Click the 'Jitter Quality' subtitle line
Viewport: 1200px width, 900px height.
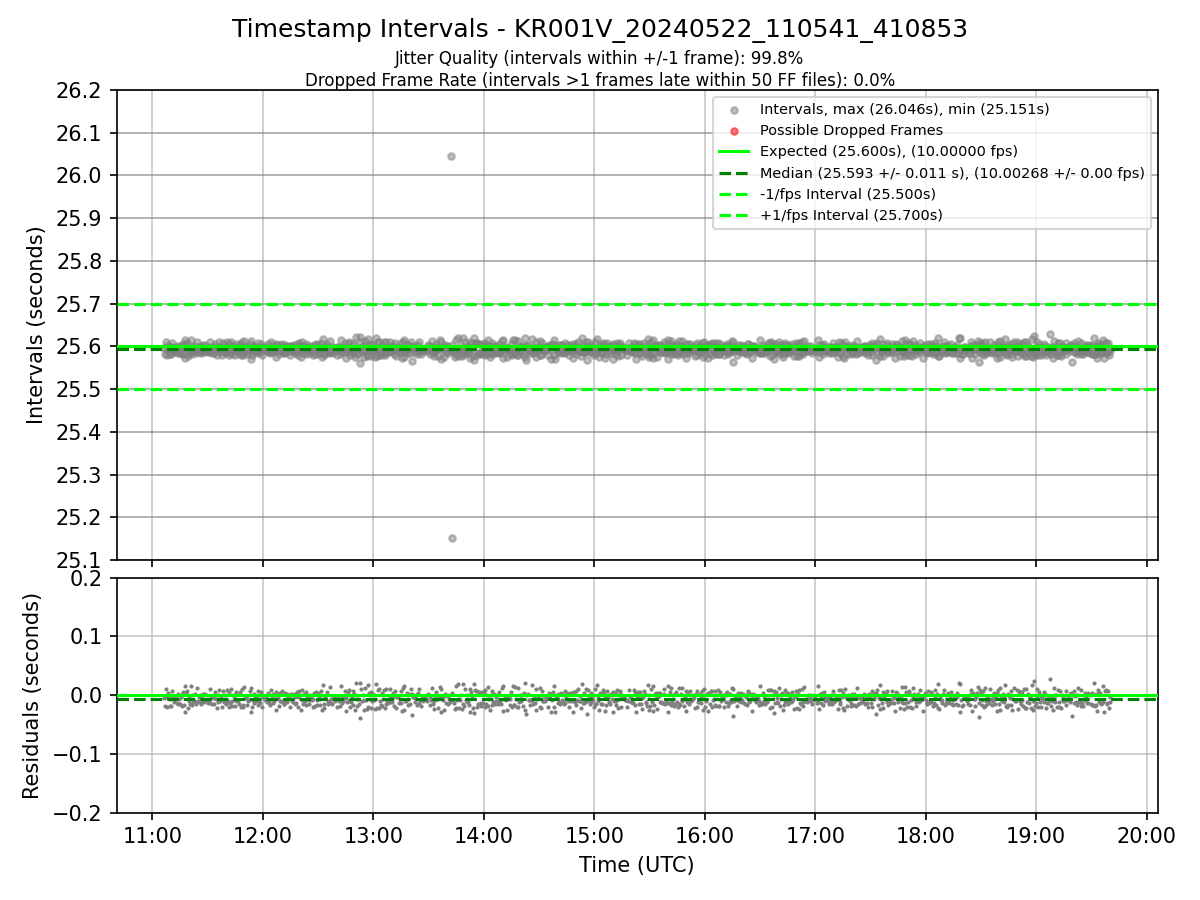[599, 58]
